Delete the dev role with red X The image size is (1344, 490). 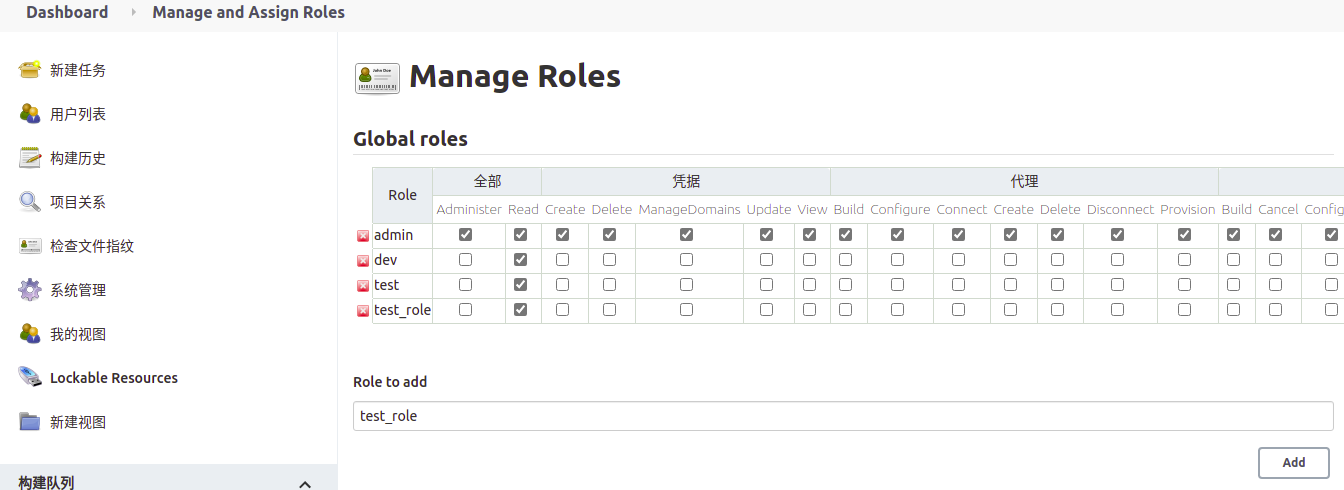coord(363,261)
